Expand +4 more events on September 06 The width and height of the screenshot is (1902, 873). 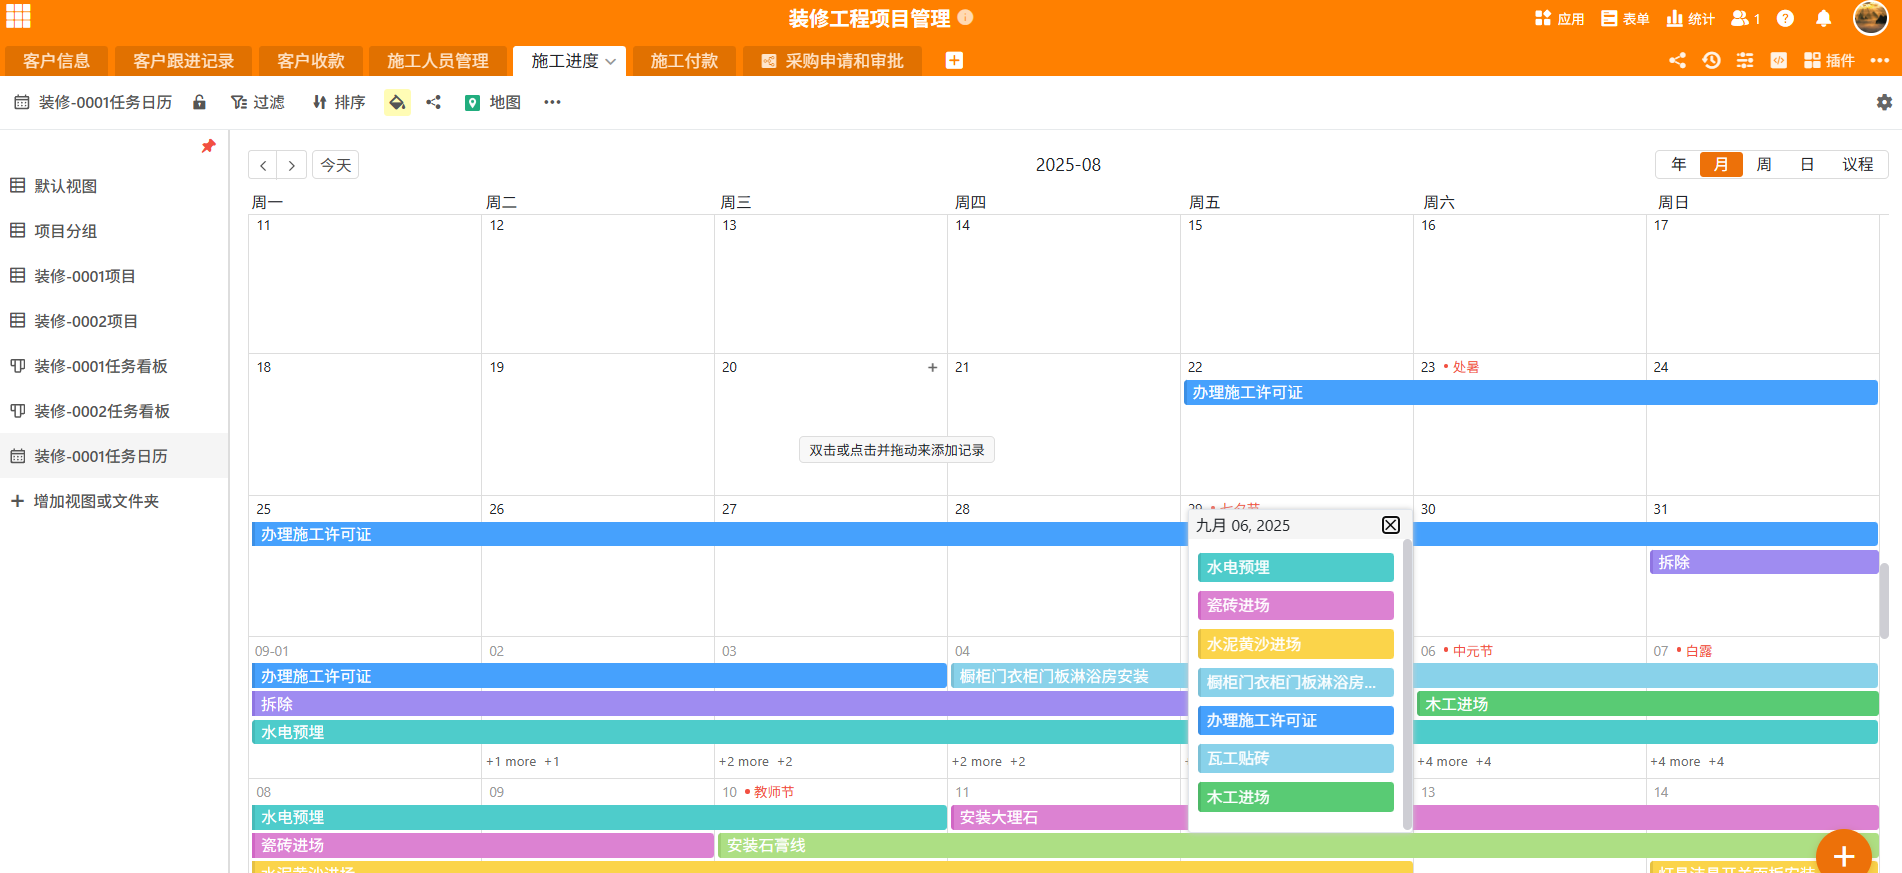click(1443, 762)
